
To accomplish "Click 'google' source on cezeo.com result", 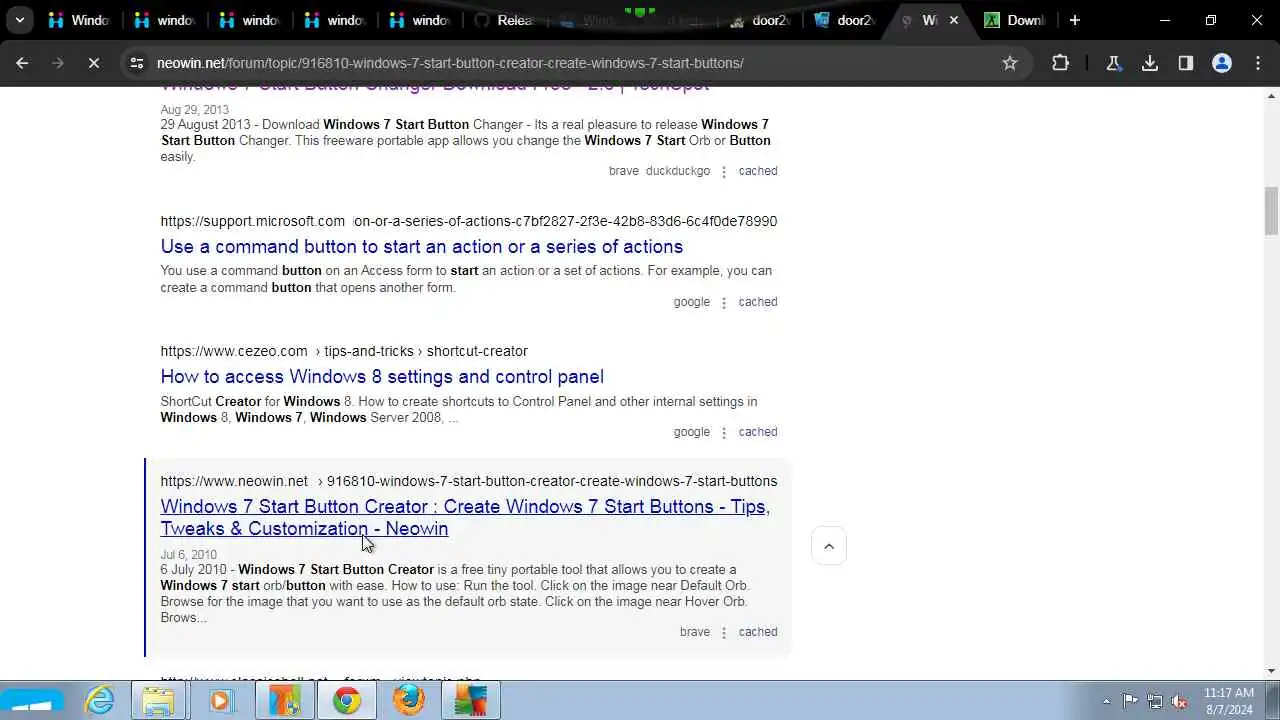I will click(x=692, y=432).
